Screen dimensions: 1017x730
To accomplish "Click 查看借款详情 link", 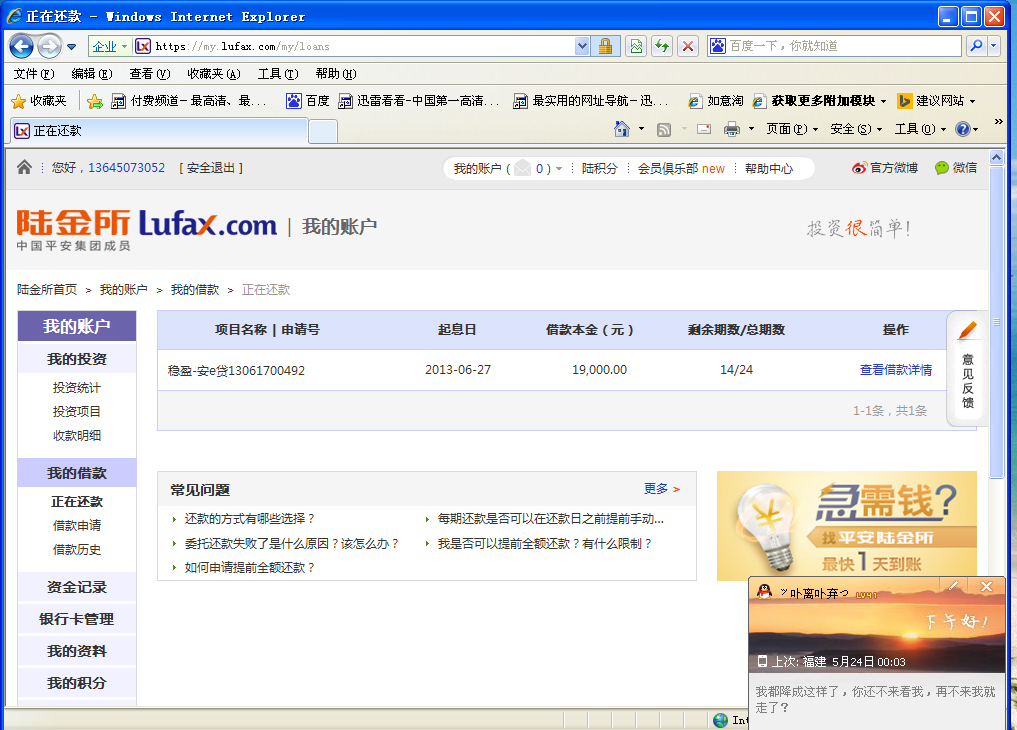I will pos(895,370).
